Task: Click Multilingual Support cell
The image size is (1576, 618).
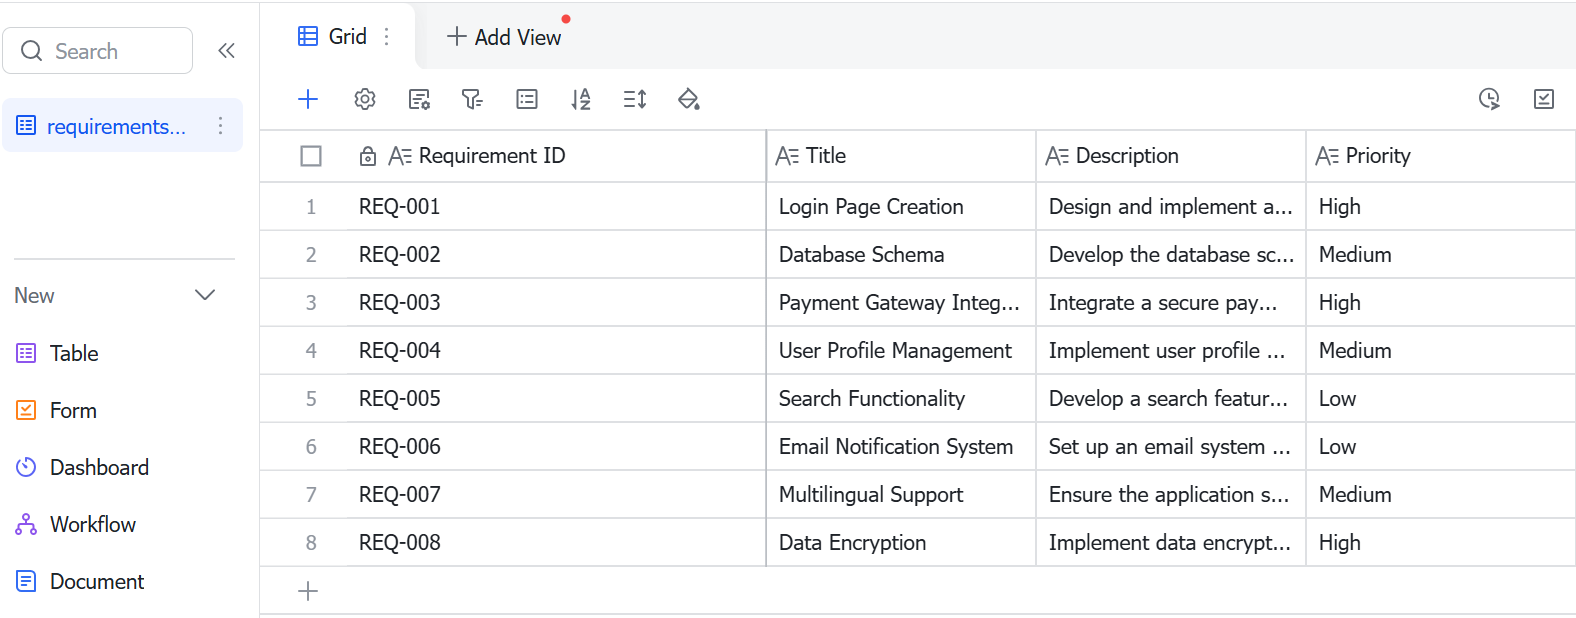Action: click(901, 494)
